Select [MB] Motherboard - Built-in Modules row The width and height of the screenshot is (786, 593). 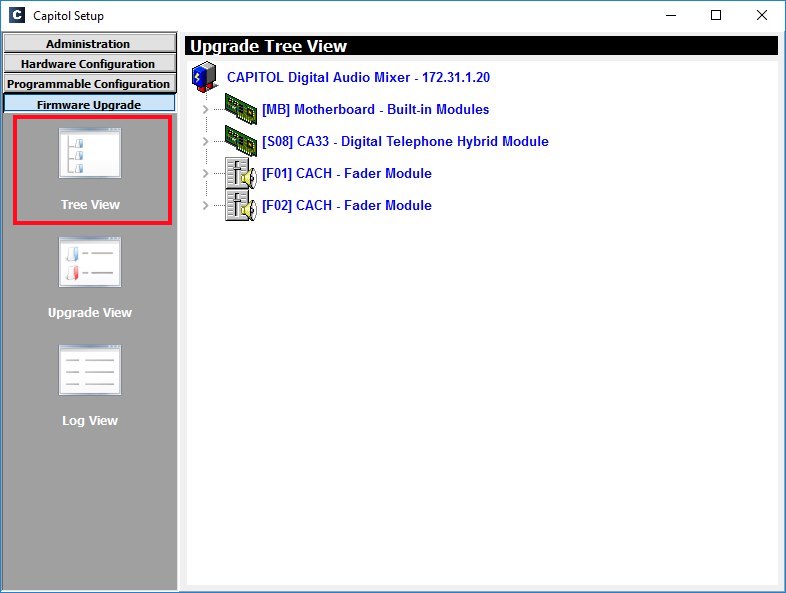375,109
